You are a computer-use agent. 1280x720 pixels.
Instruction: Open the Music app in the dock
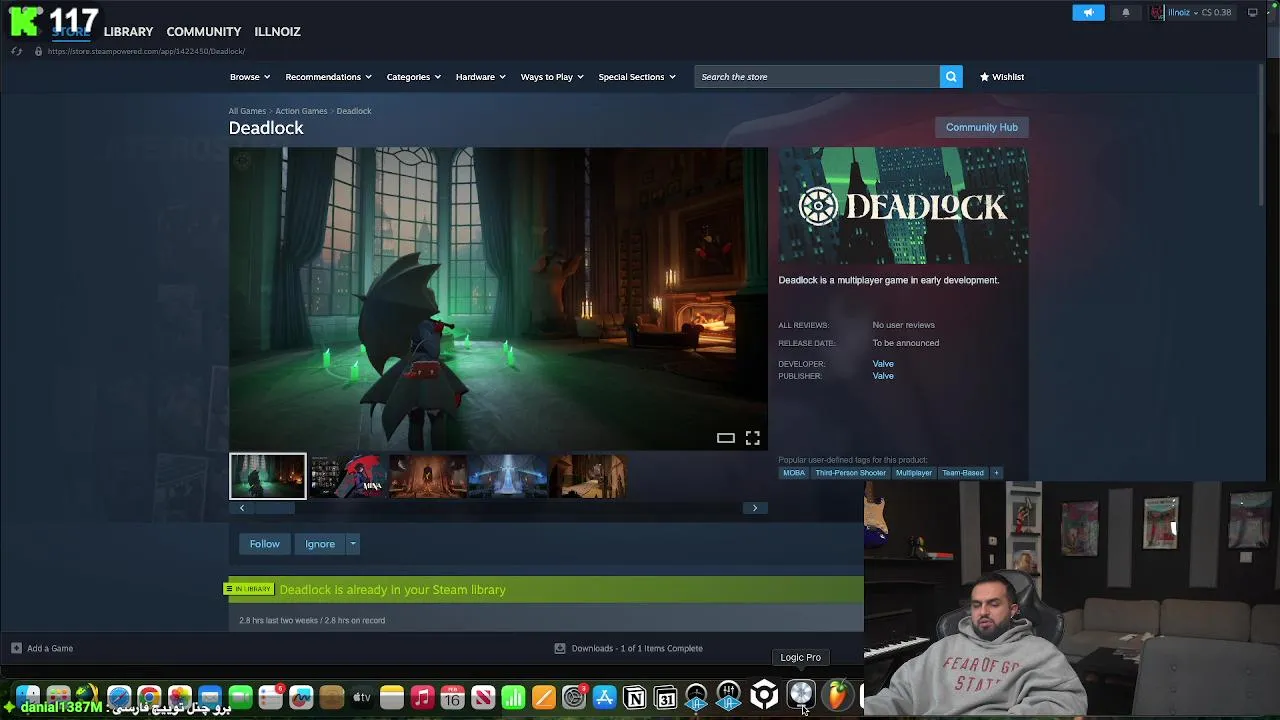(422, 698)
